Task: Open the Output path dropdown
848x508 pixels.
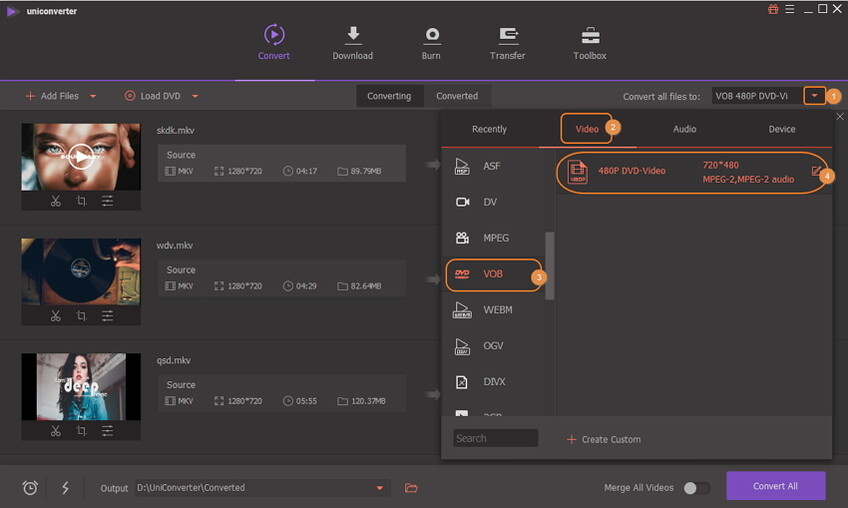Action: point(380,488)
